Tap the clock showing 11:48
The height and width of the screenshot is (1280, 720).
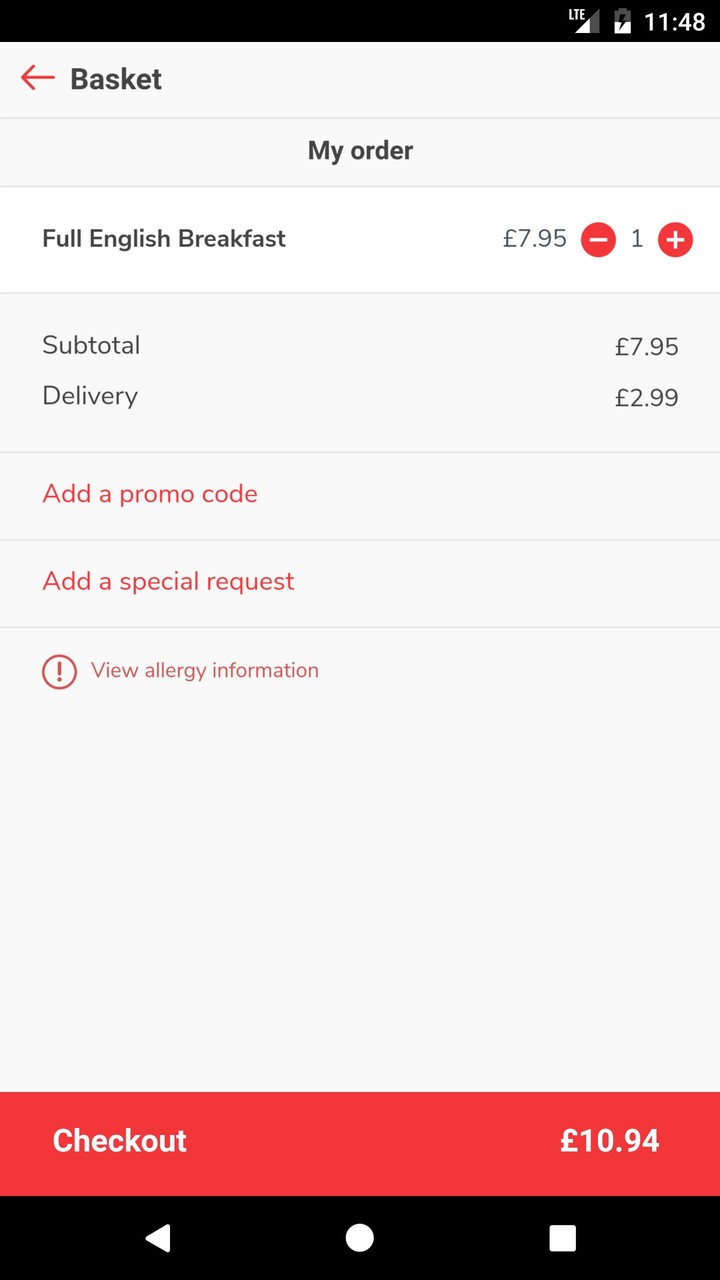coord(674,21)
